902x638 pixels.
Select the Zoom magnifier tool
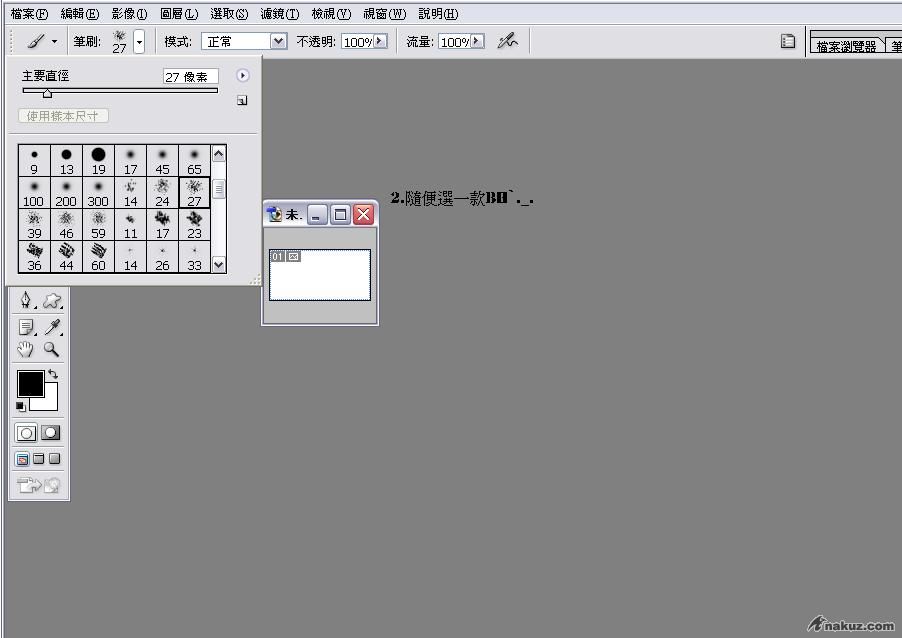point(52,350)
